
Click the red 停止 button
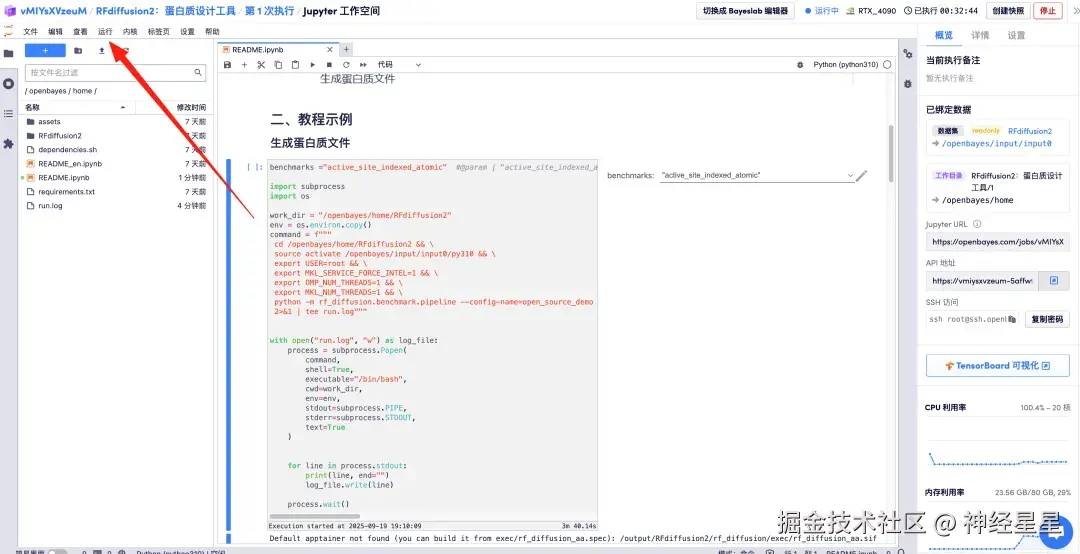[1048, 11]
